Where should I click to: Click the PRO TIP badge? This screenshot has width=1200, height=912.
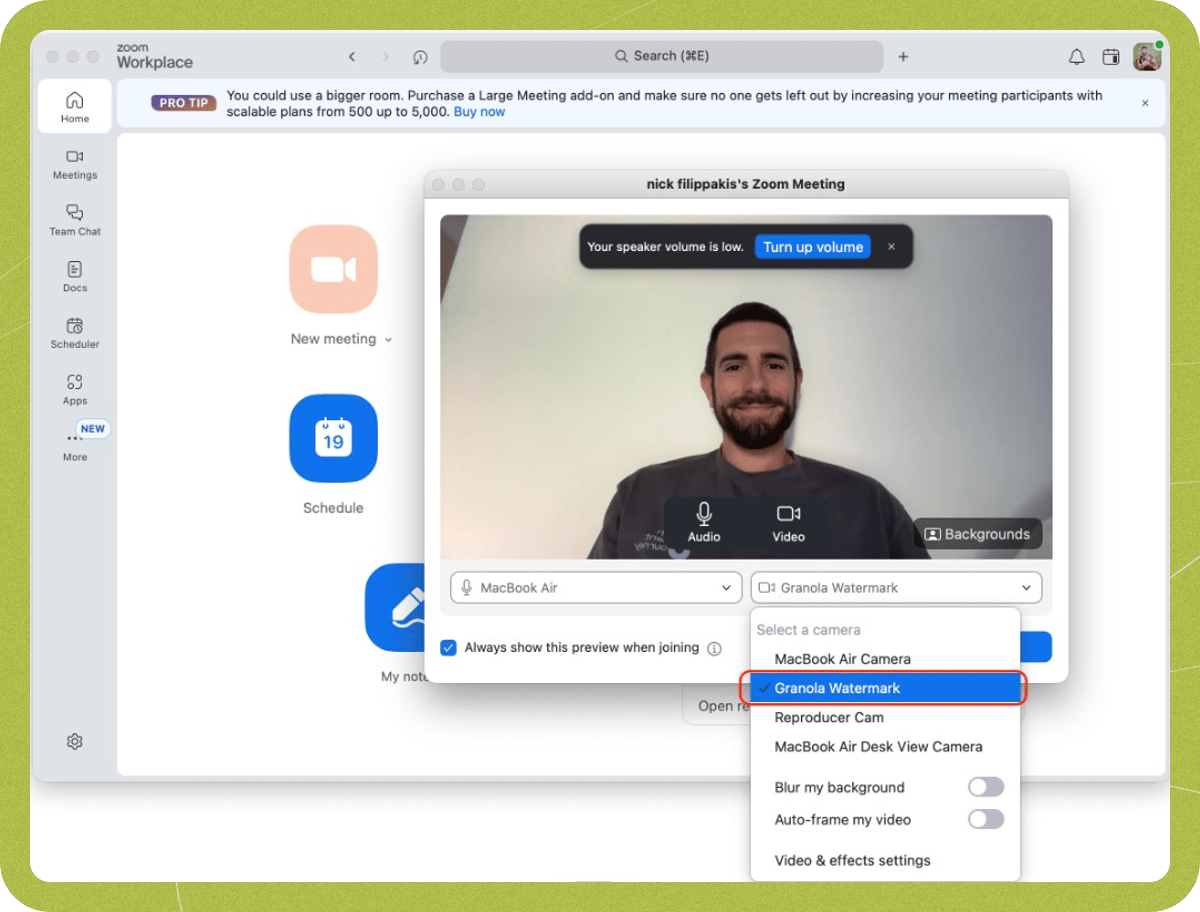tap(184, 103)
